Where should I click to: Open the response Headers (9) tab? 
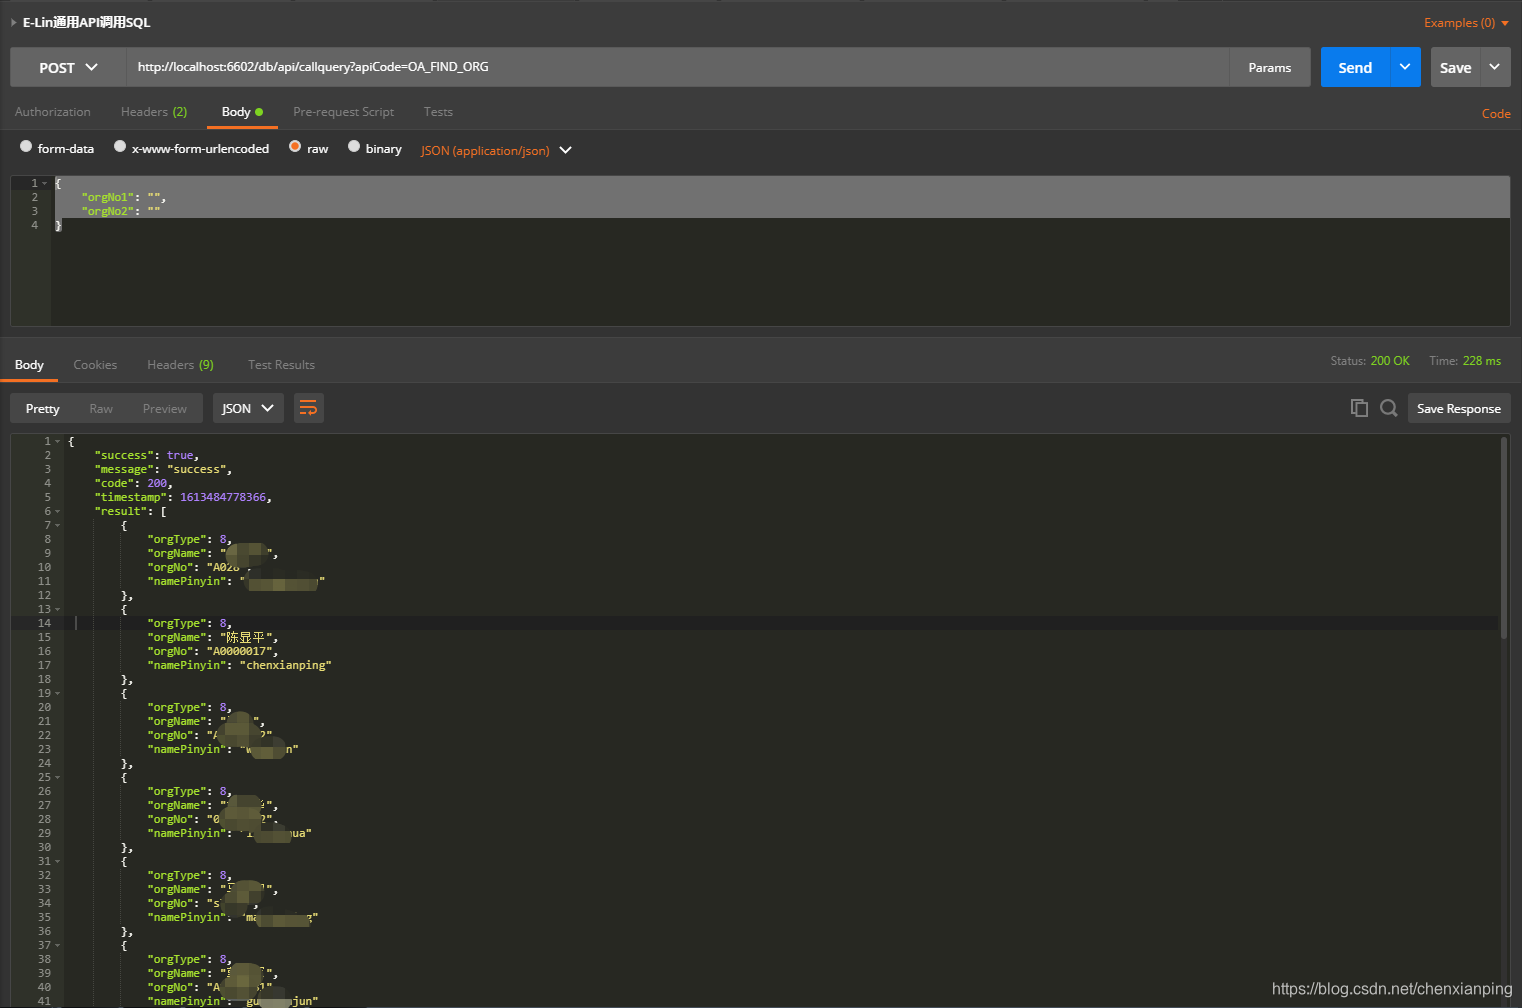(x=180, y=365)
